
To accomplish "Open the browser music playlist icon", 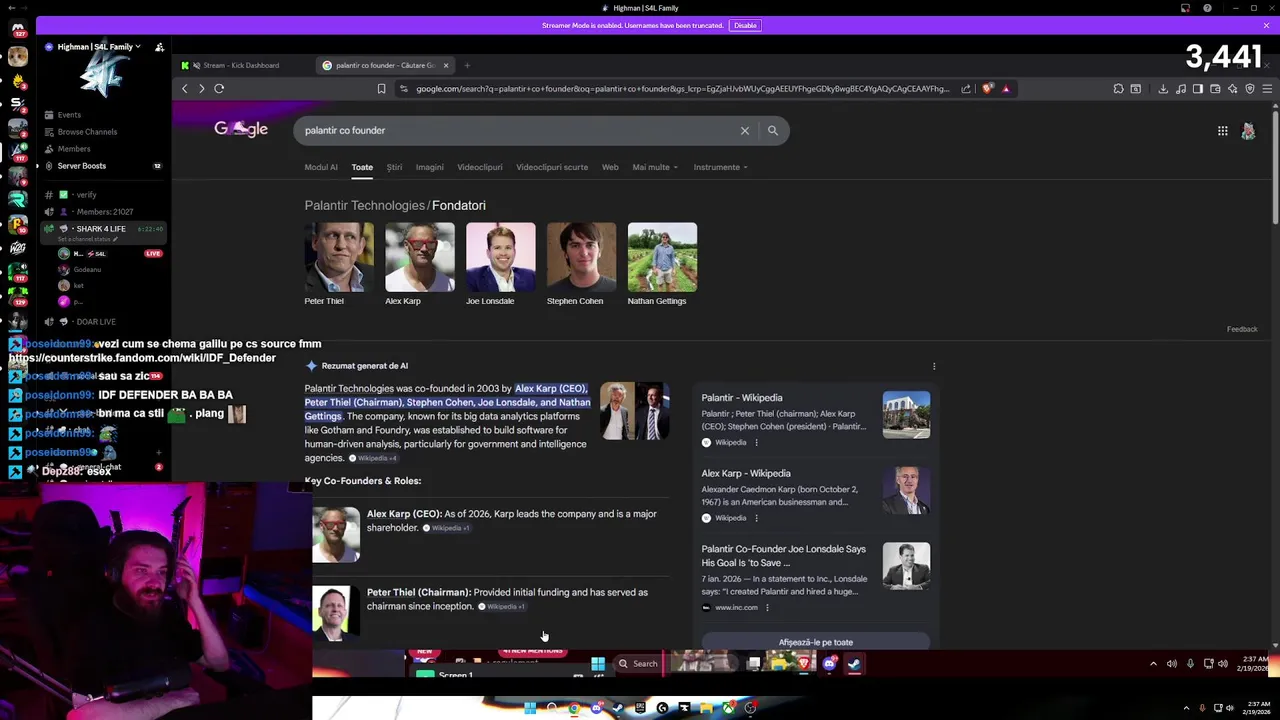I will coord(1181,88).
